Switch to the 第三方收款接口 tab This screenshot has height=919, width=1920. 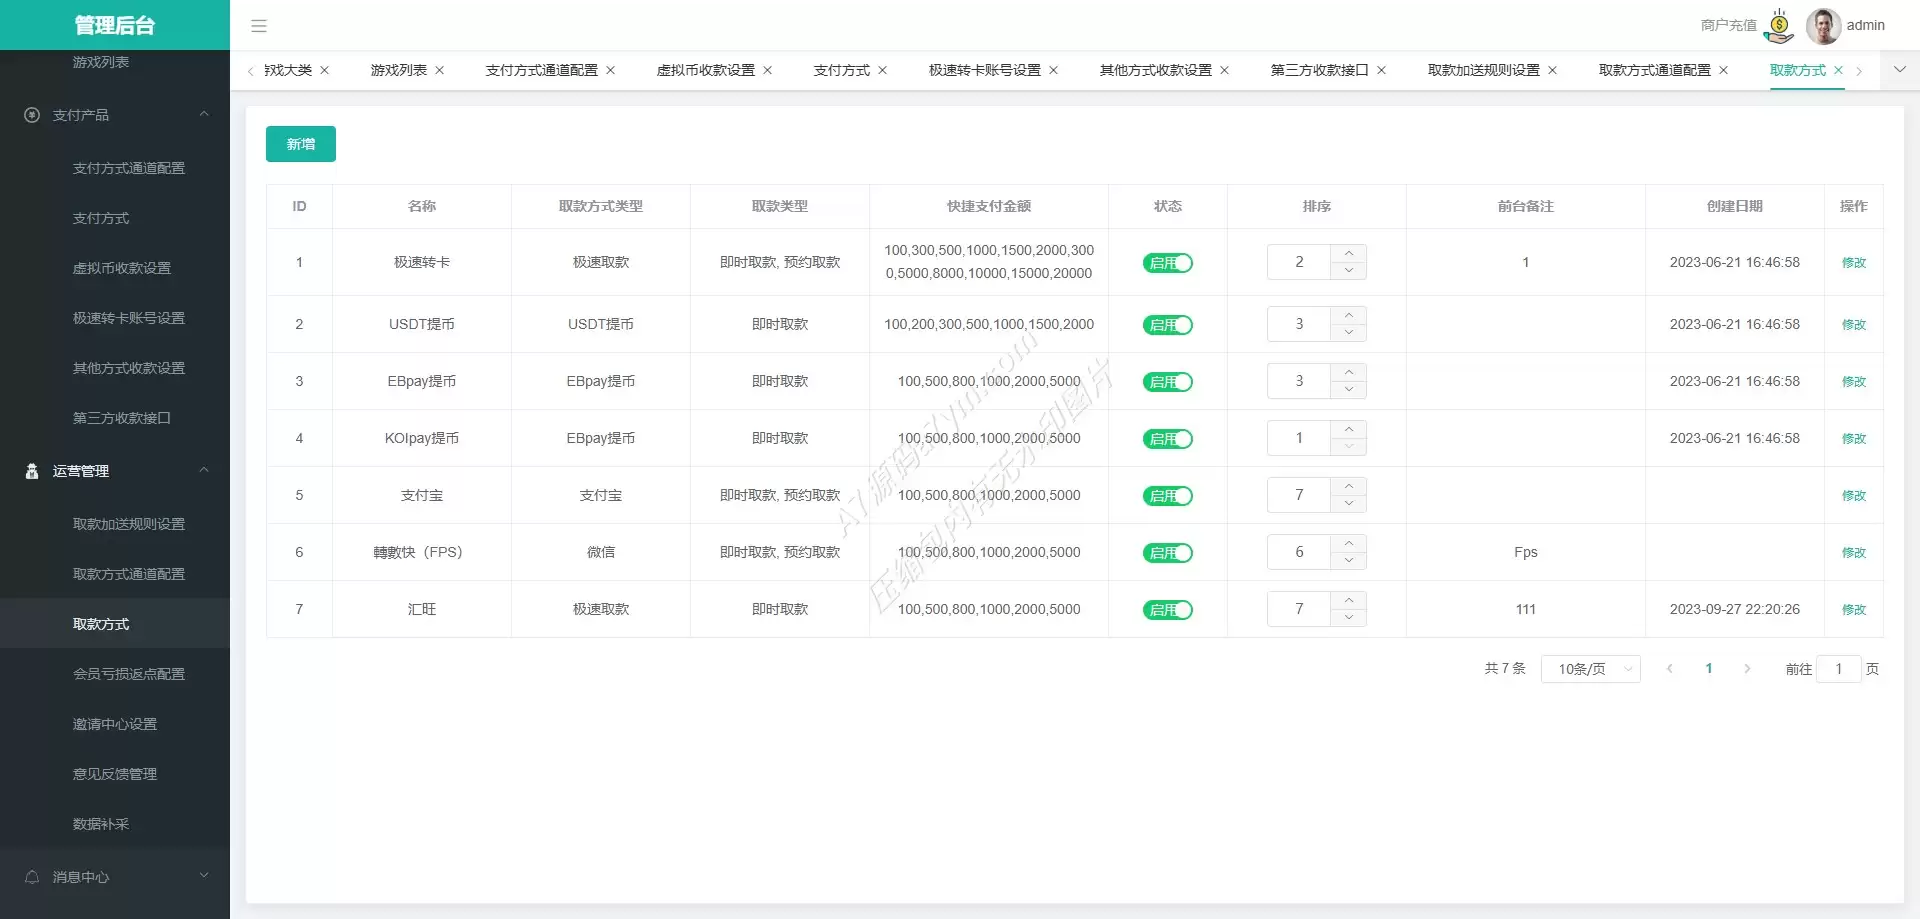[x=1318, y=70]
